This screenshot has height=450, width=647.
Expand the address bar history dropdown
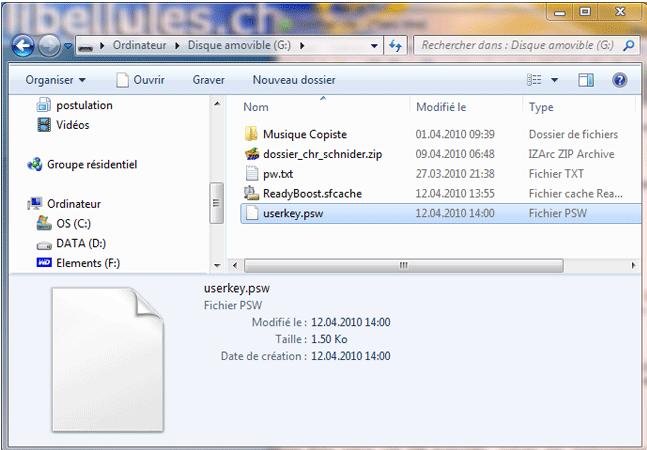(372, 46)
